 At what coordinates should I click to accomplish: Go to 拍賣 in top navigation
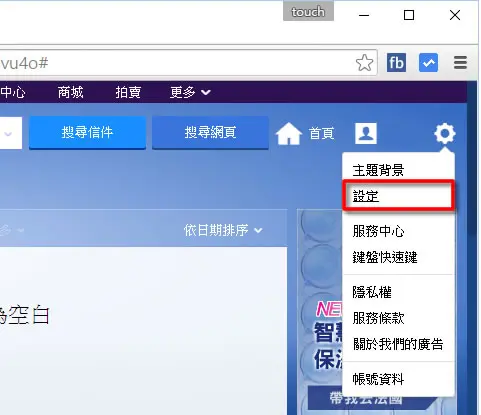point(128,92)
